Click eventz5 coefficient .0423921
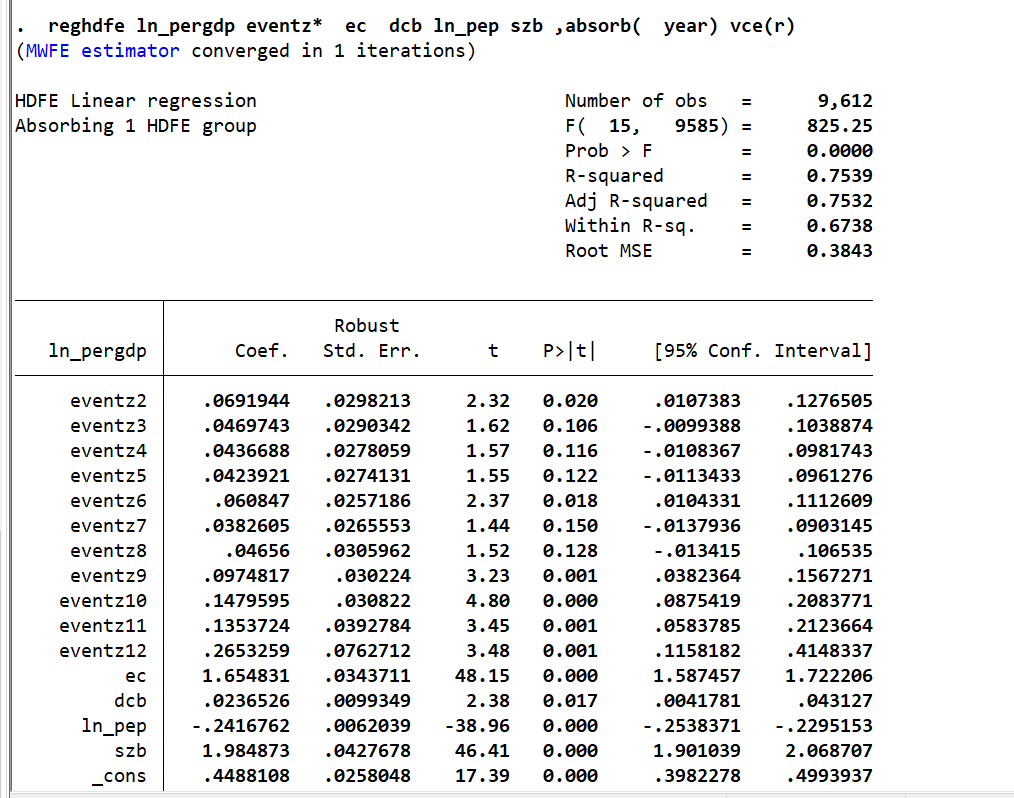The width and height of the screenshot is (1014, 798). pos(246,476)
